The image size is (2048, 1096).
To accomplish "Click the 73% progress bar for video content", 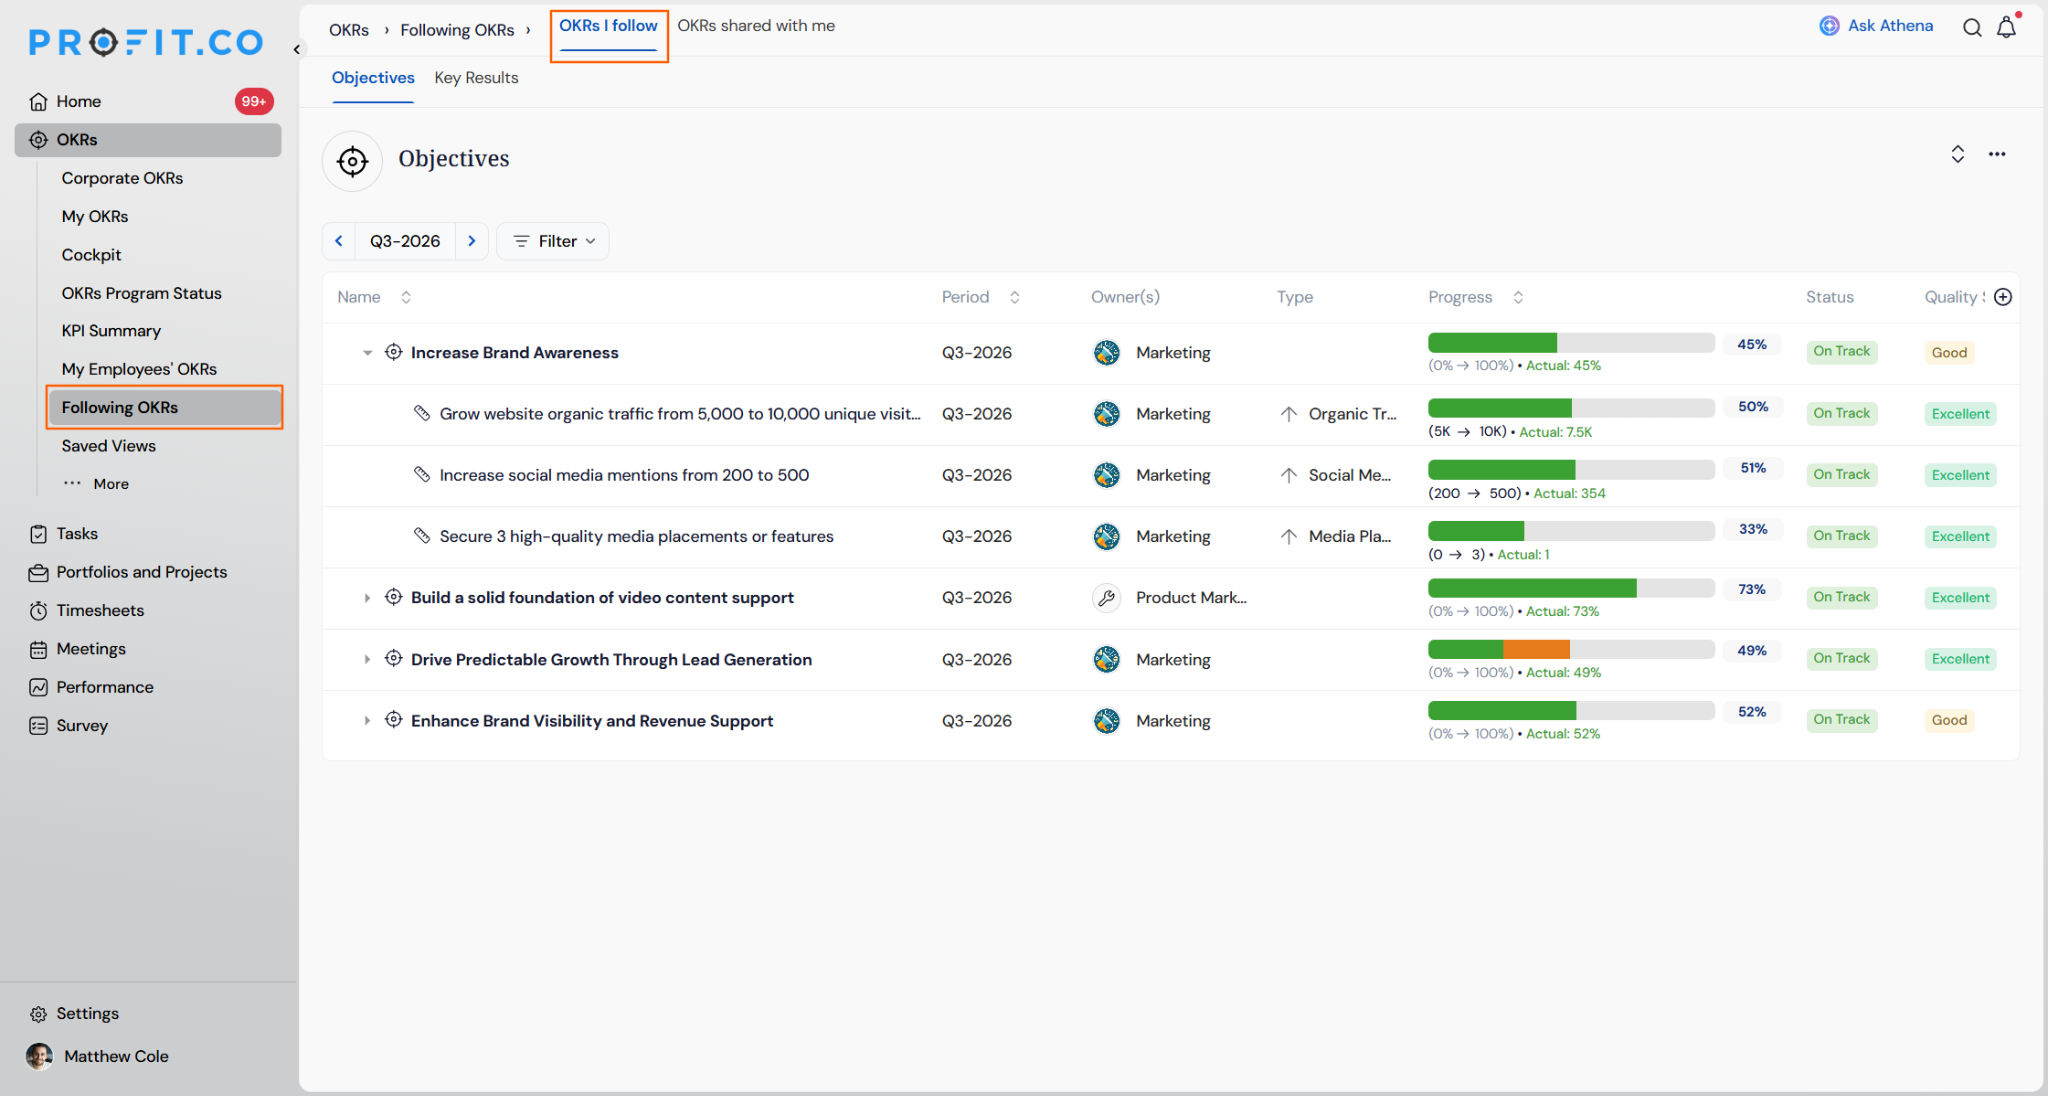I will coord(1571,589).
